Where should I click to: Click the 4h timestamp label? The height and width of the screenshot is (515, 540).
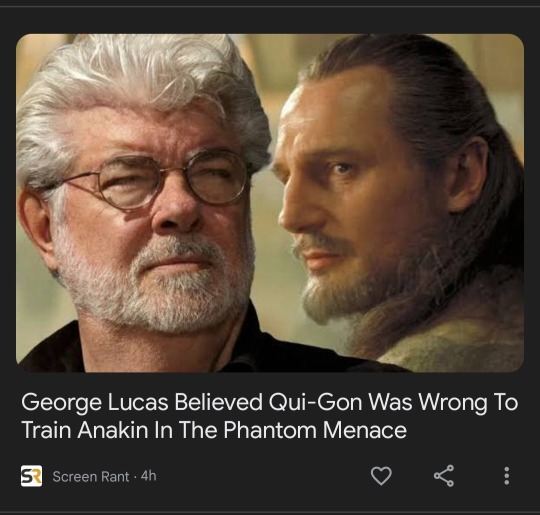click(x=149, y=476)
